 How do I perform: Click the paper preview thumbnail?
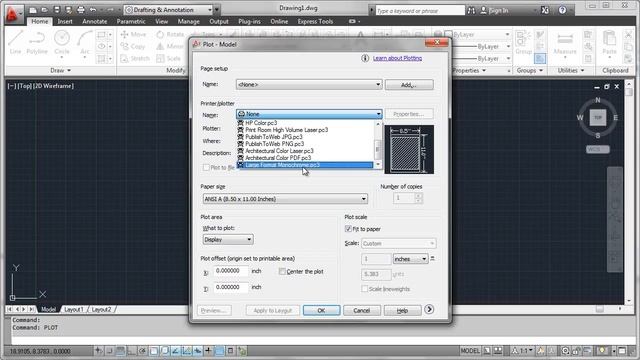pos(409,149)
